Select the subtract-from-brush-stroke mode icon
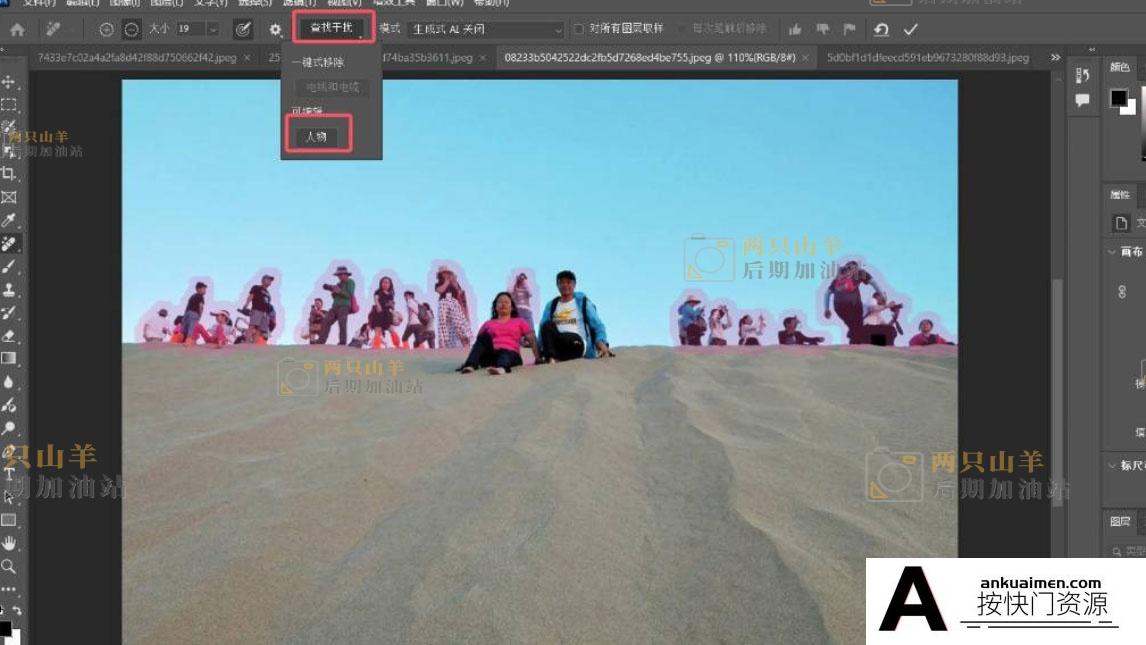Screen dimensions: 1146x645 point(132,30)
